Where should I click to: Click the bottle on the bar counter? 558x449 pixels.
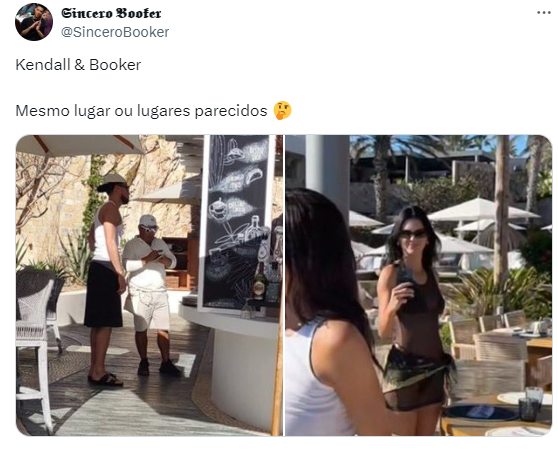(260, 282)
